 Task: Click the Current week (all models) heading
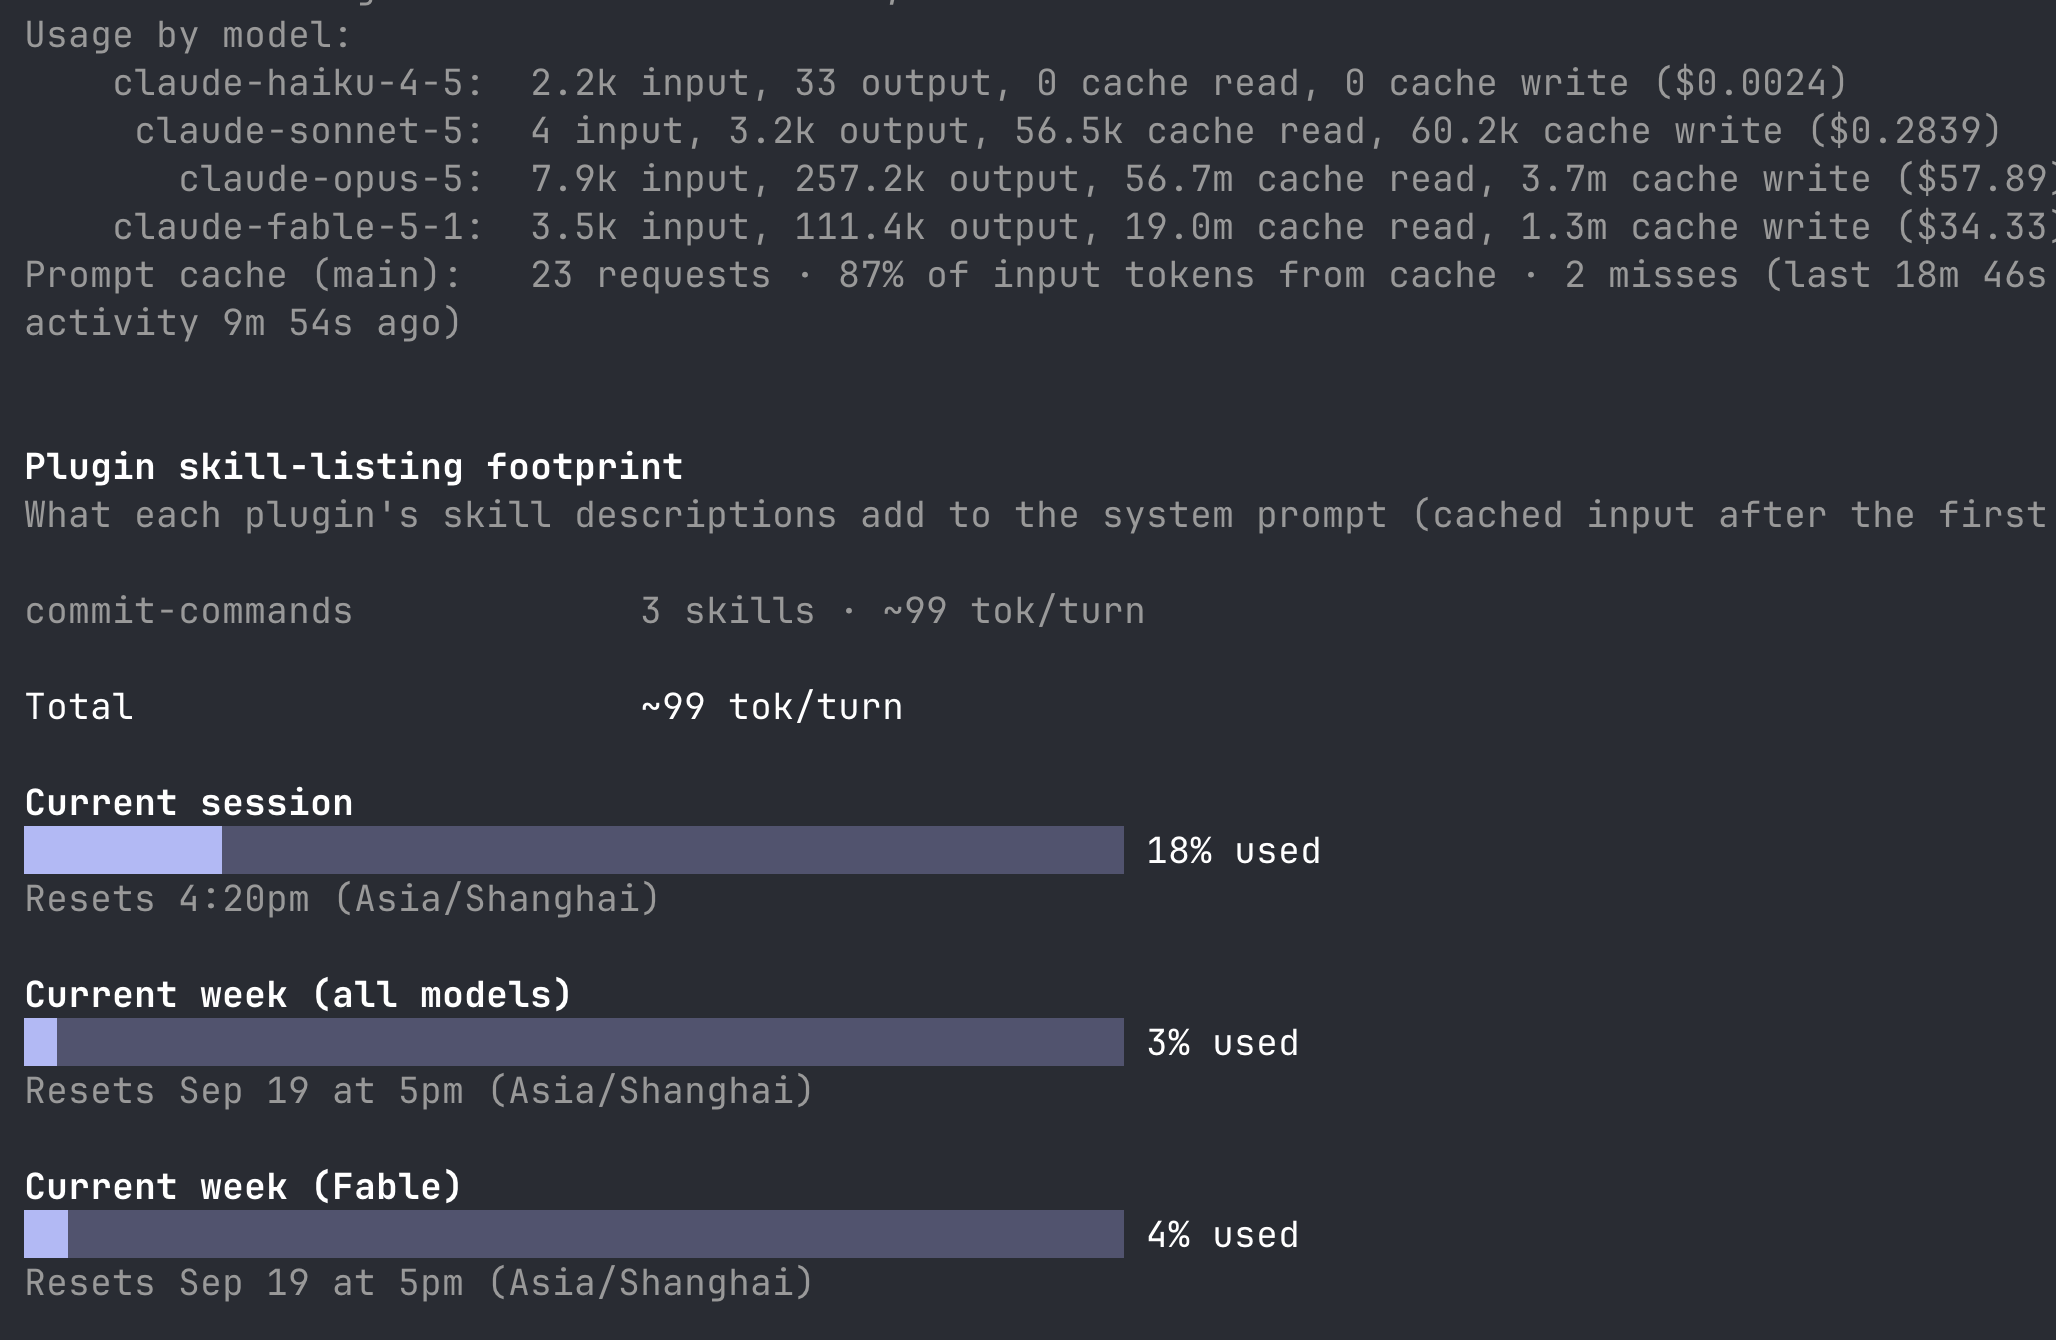299,995
